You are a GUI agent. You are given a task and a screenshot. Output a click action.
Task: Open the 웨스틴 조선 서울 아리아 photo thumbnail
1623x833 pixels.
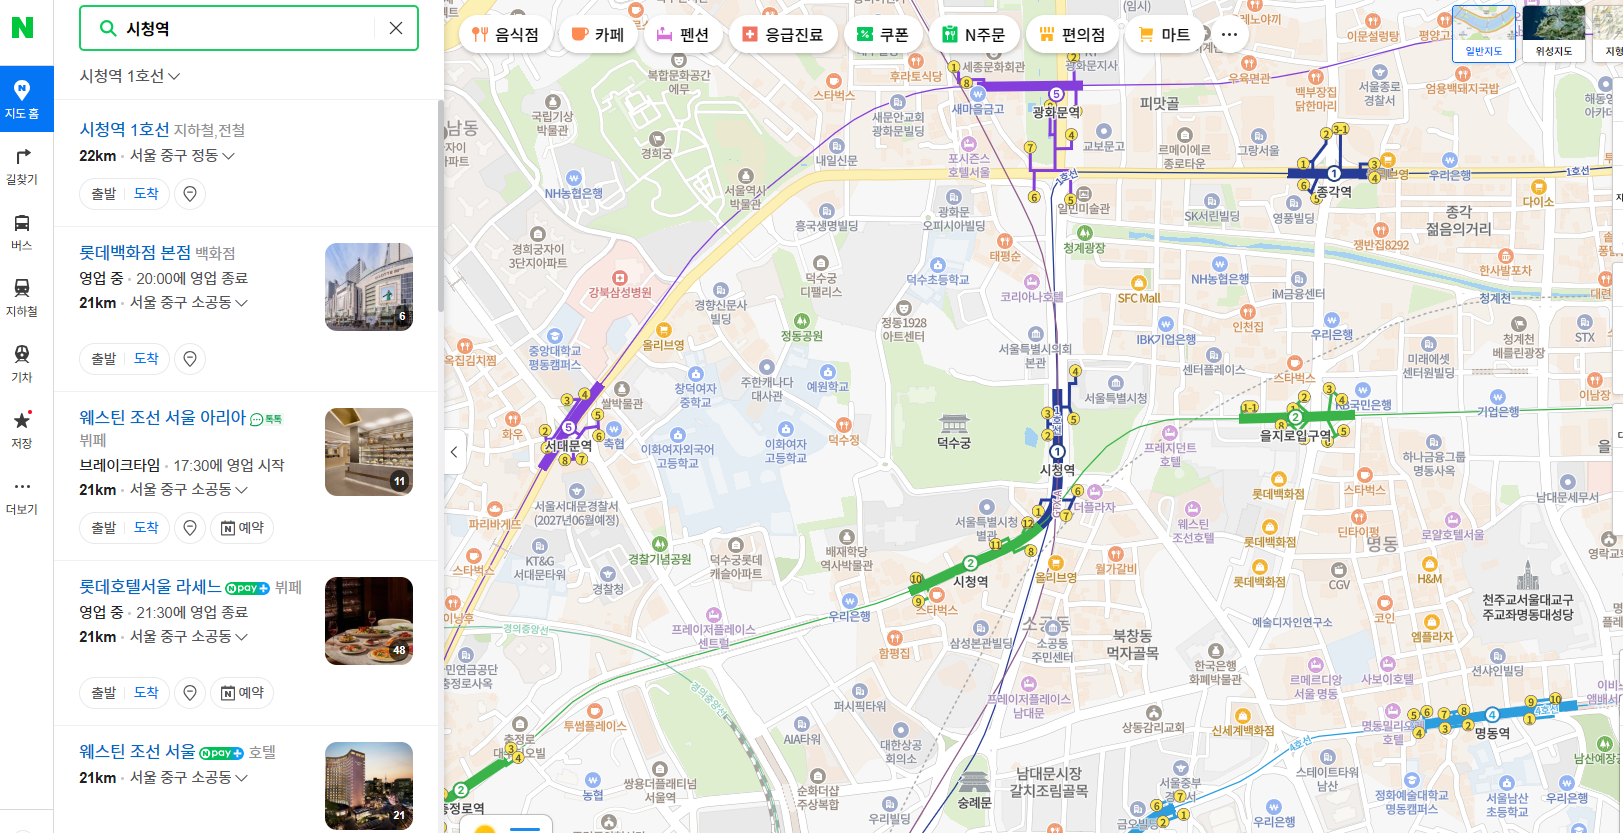[369, 452]
